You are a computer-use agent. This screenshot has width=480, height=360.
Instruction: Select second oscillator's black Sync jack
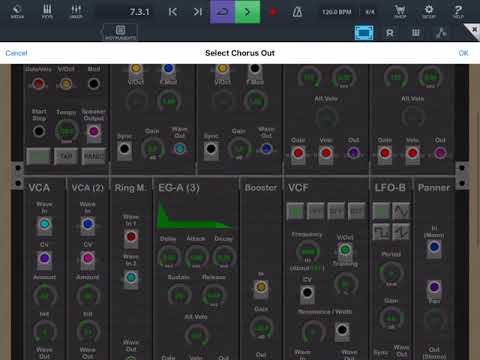[x=211, y=149]
